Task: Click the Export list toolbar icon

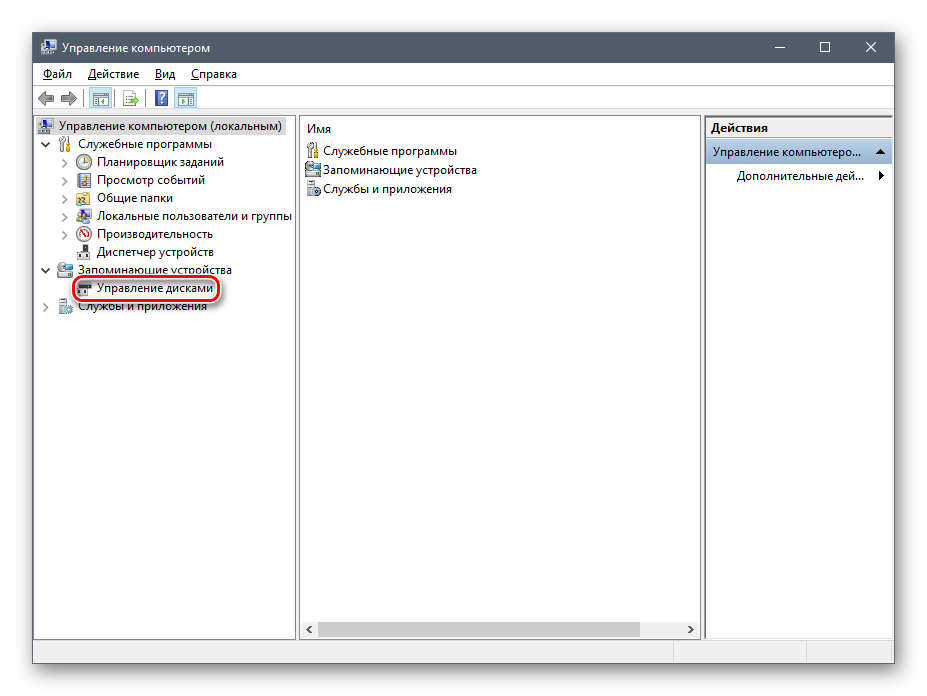Action: [131, 99]
